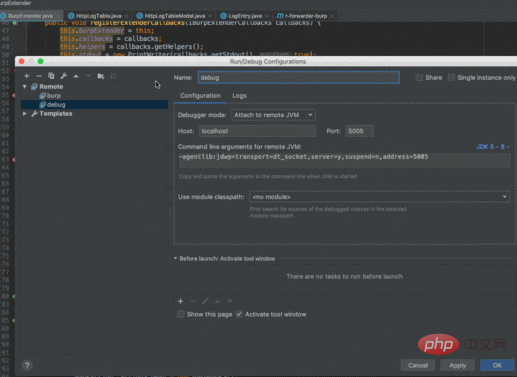Focus the Port input field

point(359,131)
